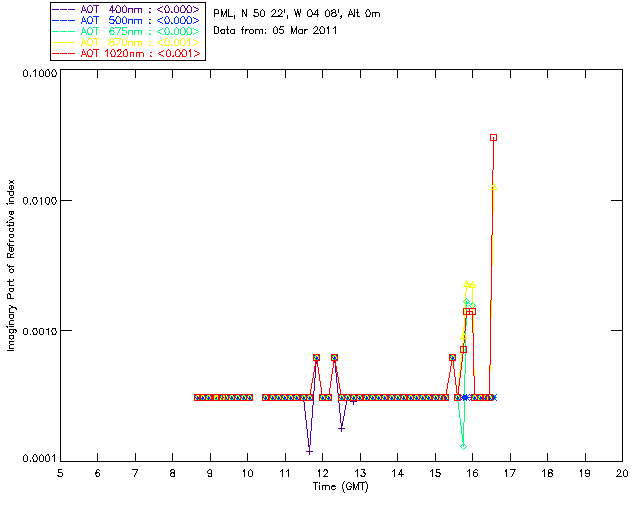Screen dimensions: 640x512
Task: Click the x-axis tick label 9
Action: coord(210,473)
